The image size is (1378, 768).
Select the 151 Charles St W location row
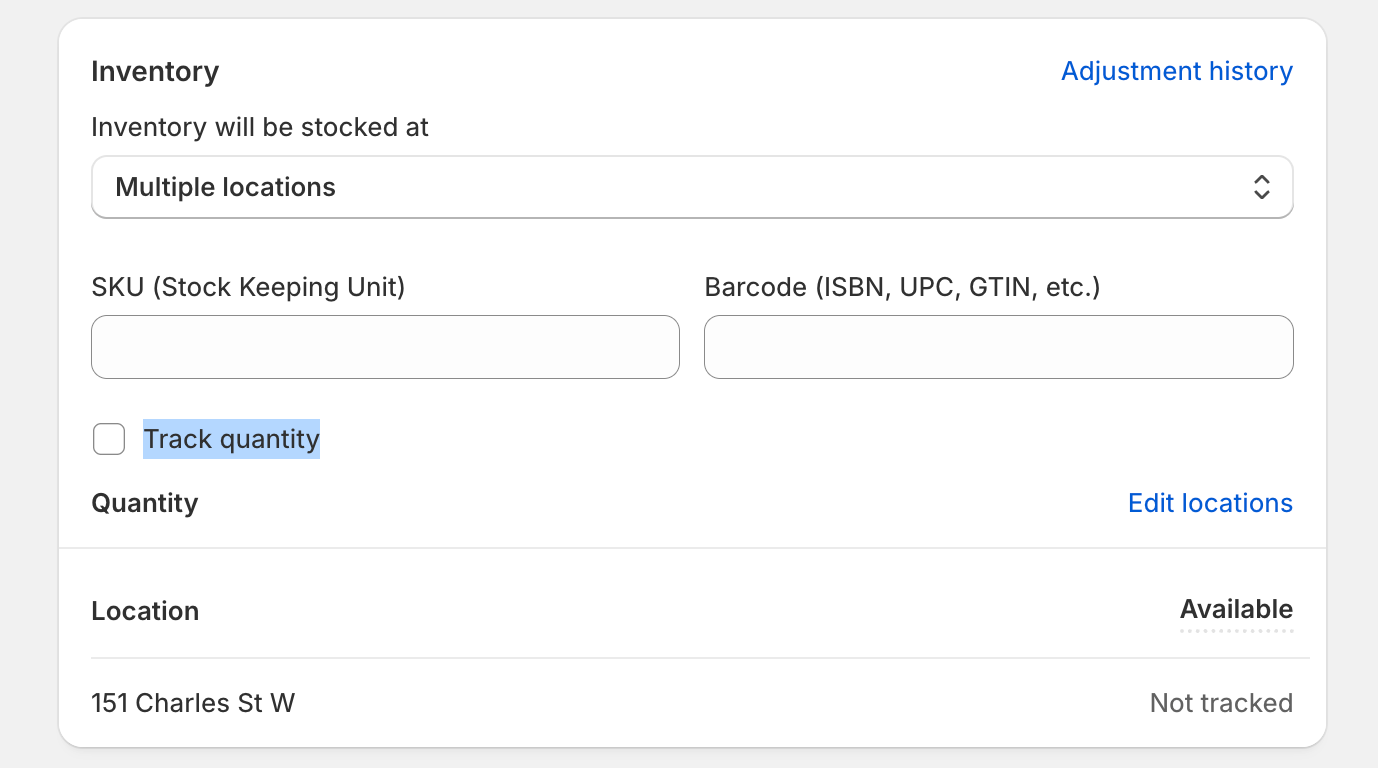tap(193, 703)
